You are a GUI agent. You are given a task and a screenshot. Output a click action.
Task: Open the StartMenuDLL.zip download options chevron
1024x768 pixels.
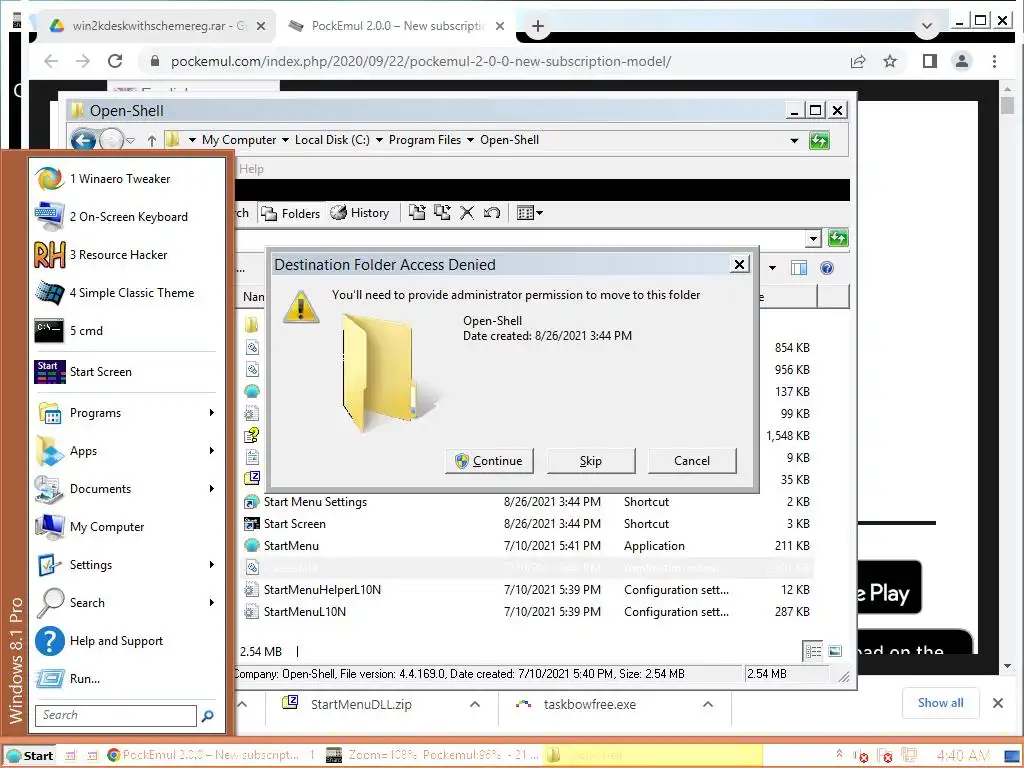coord(475,705)
